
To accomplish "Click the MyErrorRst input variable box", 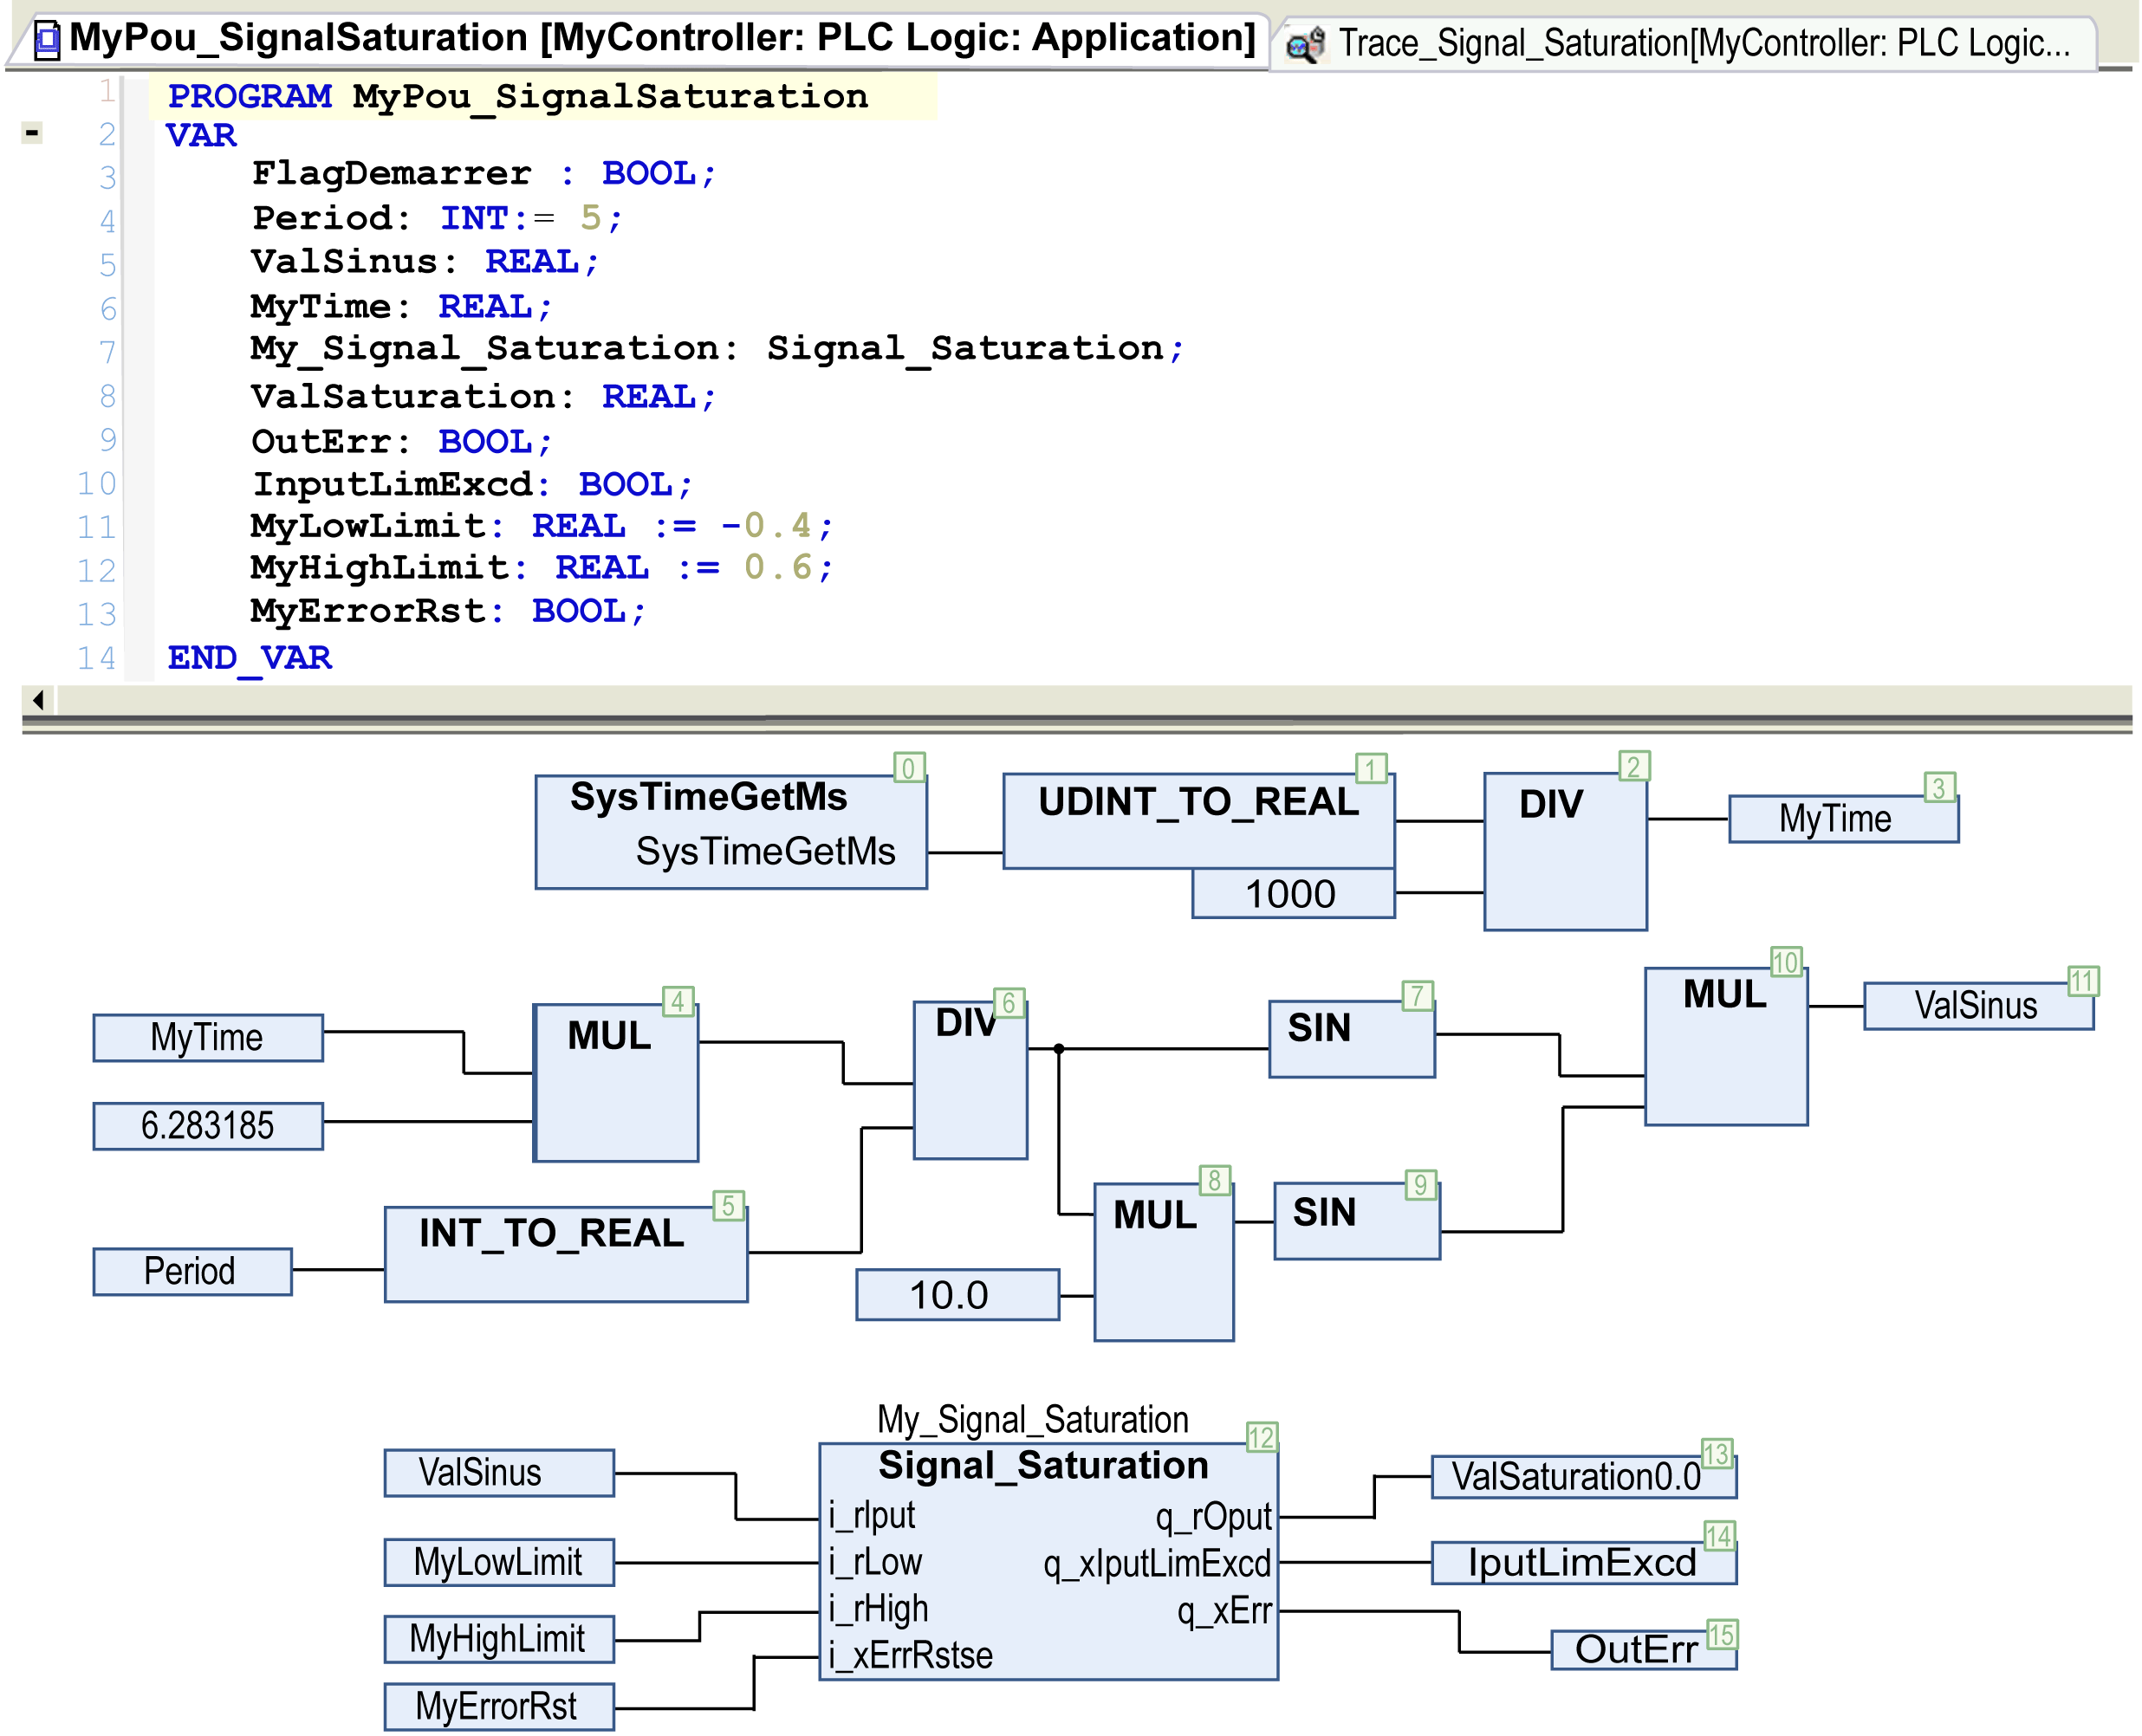I will (x=499, y=1706).
